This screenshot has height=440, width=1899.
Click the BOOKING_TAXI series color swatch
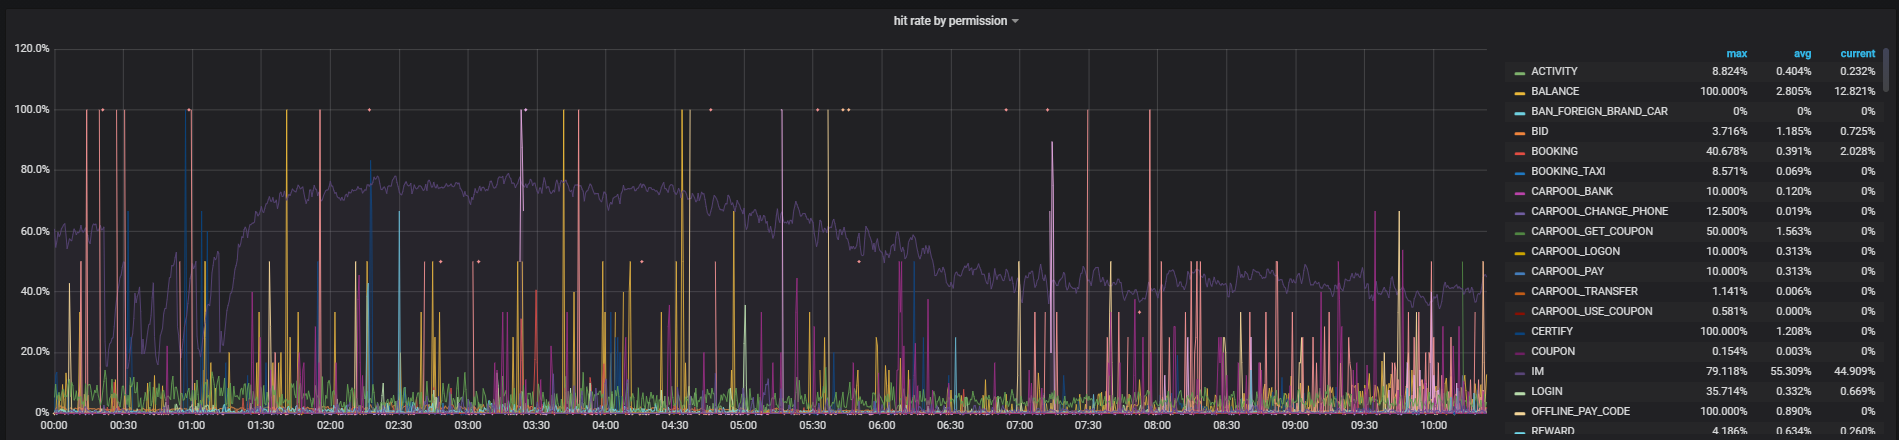[1519, 172]
